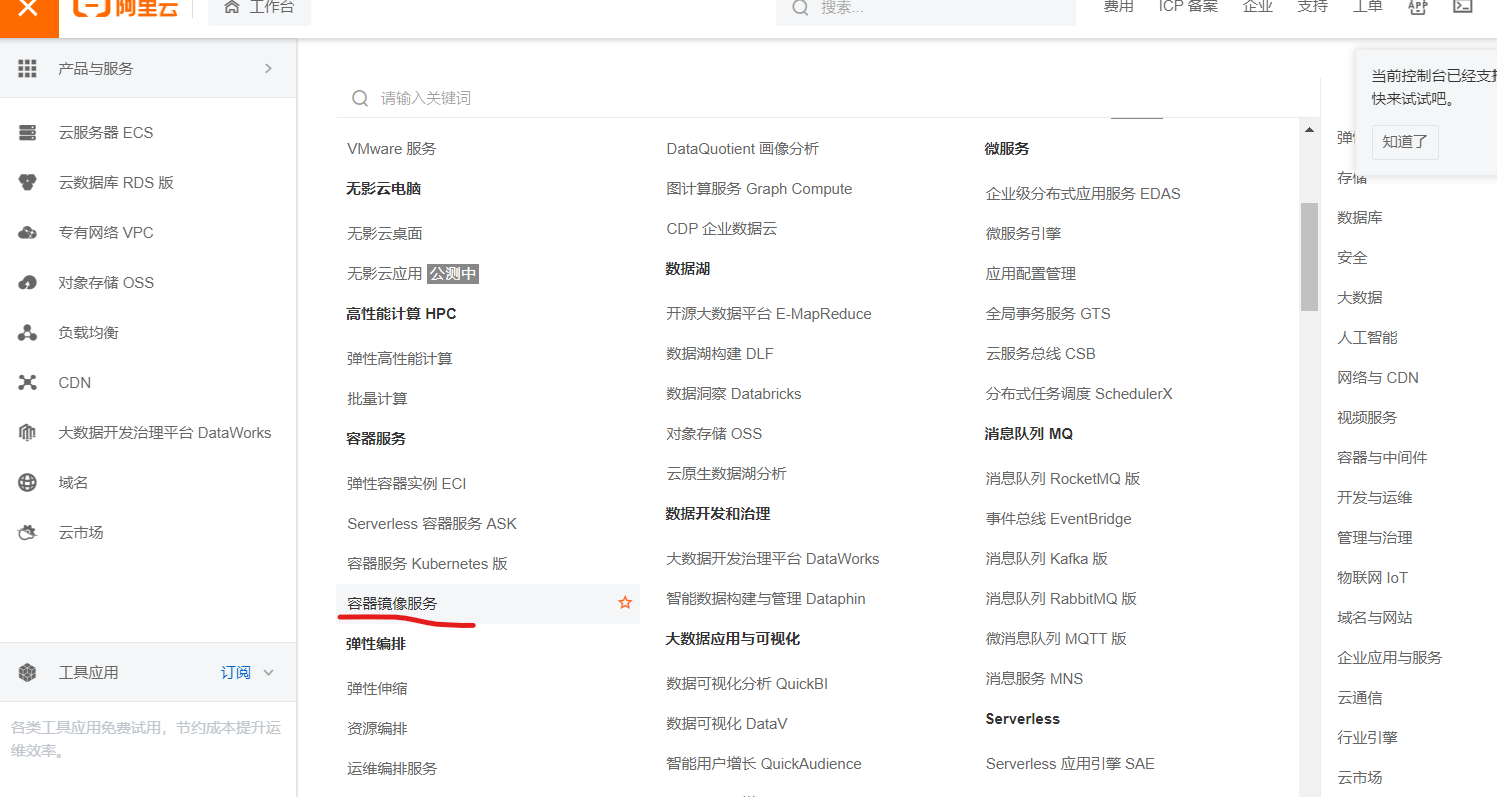Dismiss the tip with 知道了 button
The image size is (1497, 797).
[1405, 142]
